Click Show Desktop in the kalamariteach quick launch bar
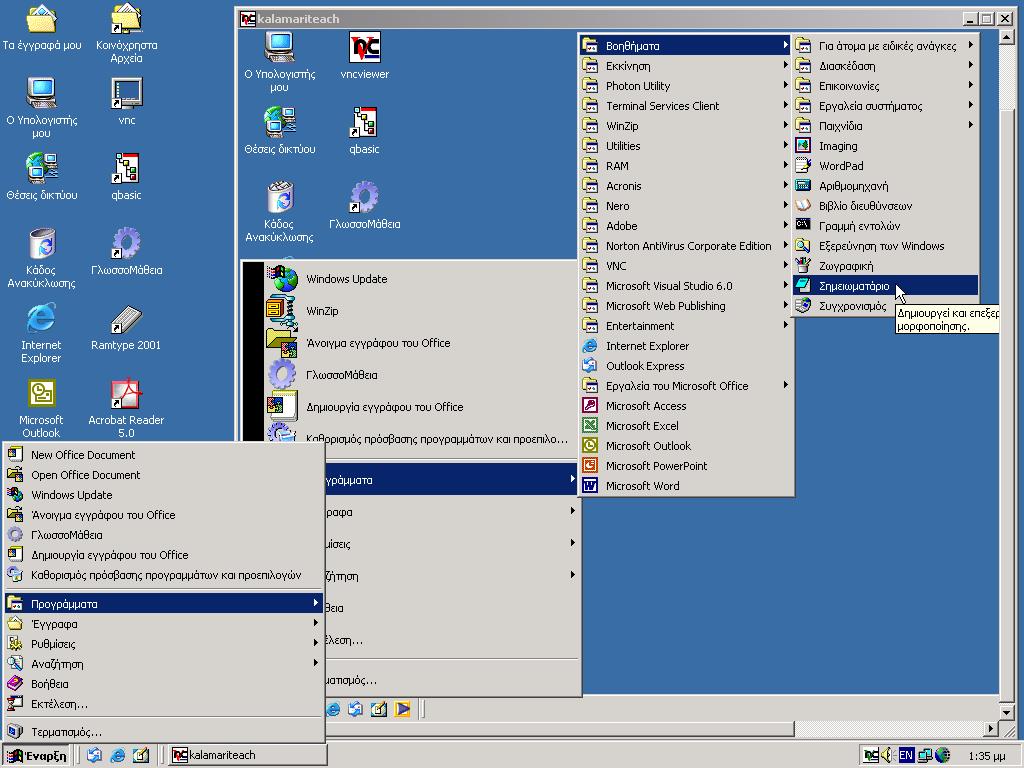The height and width of the screenshot is (768, 1024). (379, 709)
